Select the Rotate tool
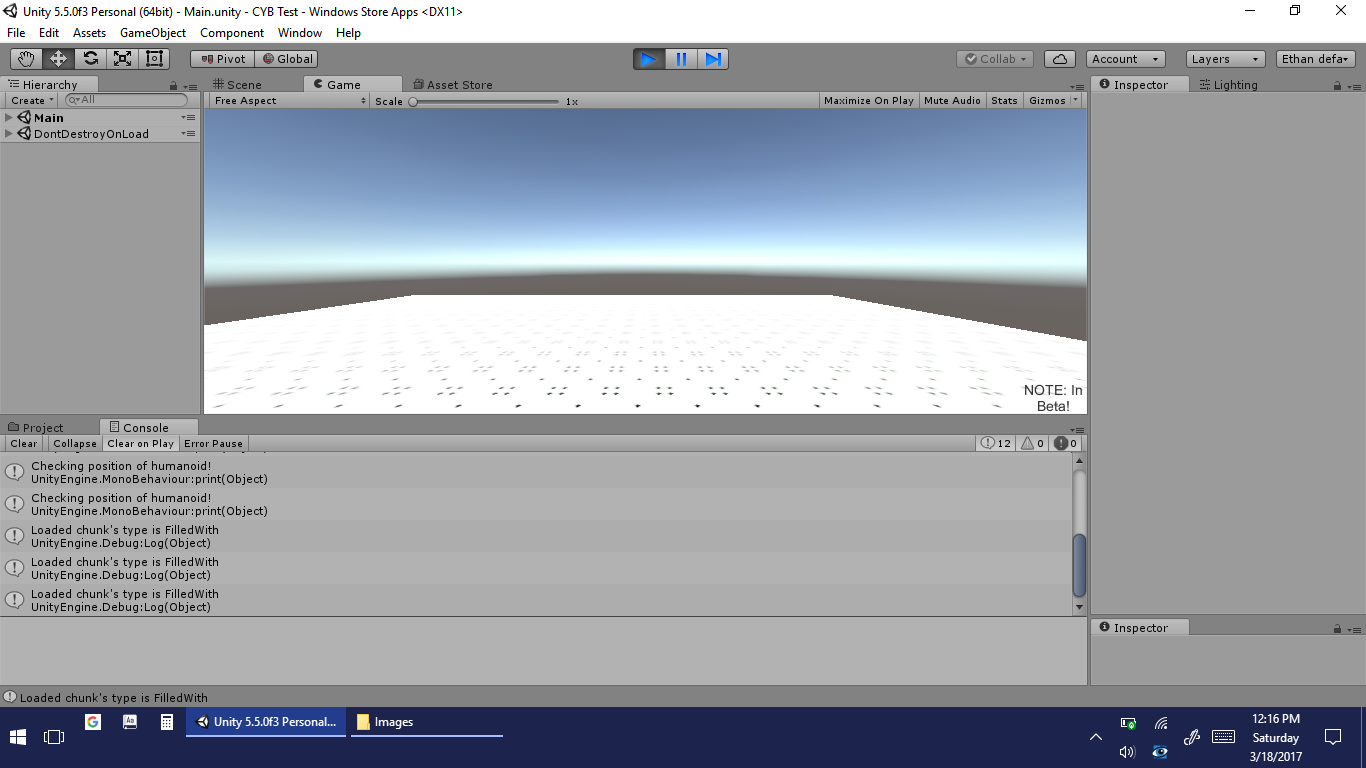The width and height of the screenshot is (1366, 768). tap(90, 59)
